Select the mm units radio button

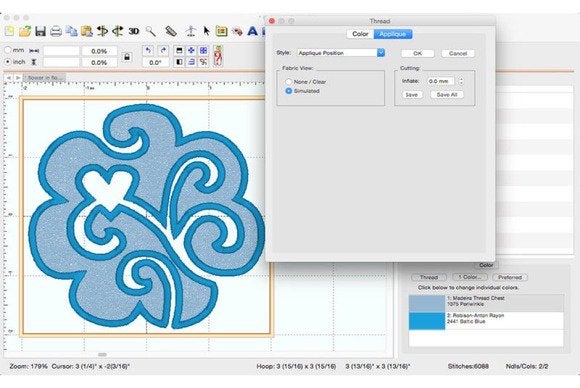click(x=8, y=50)
